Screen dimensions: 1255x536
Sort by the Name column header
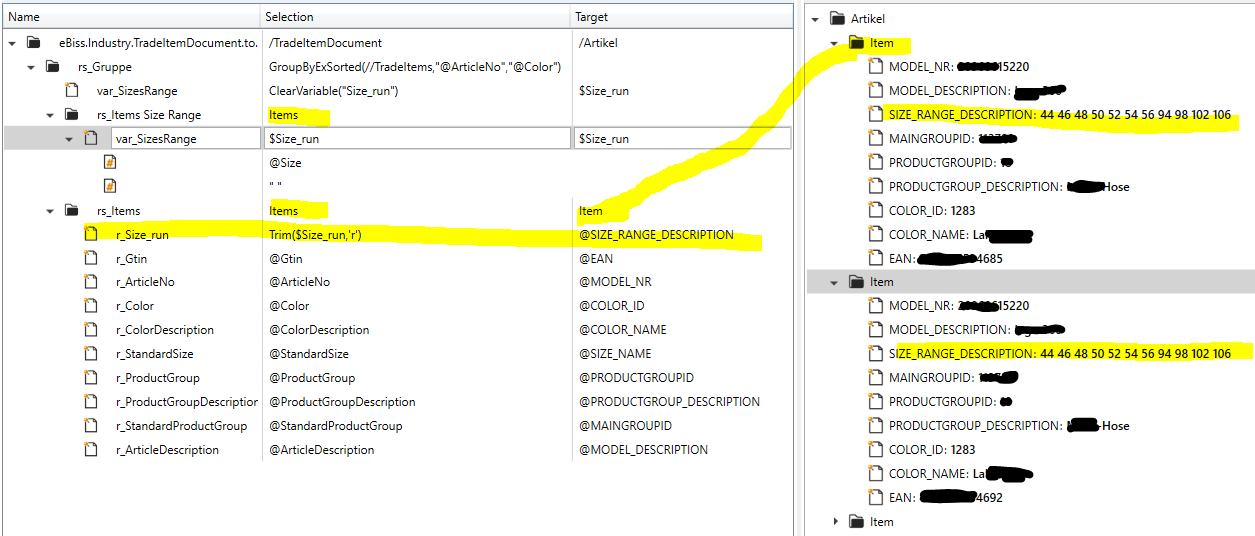(x=130, y=17)
